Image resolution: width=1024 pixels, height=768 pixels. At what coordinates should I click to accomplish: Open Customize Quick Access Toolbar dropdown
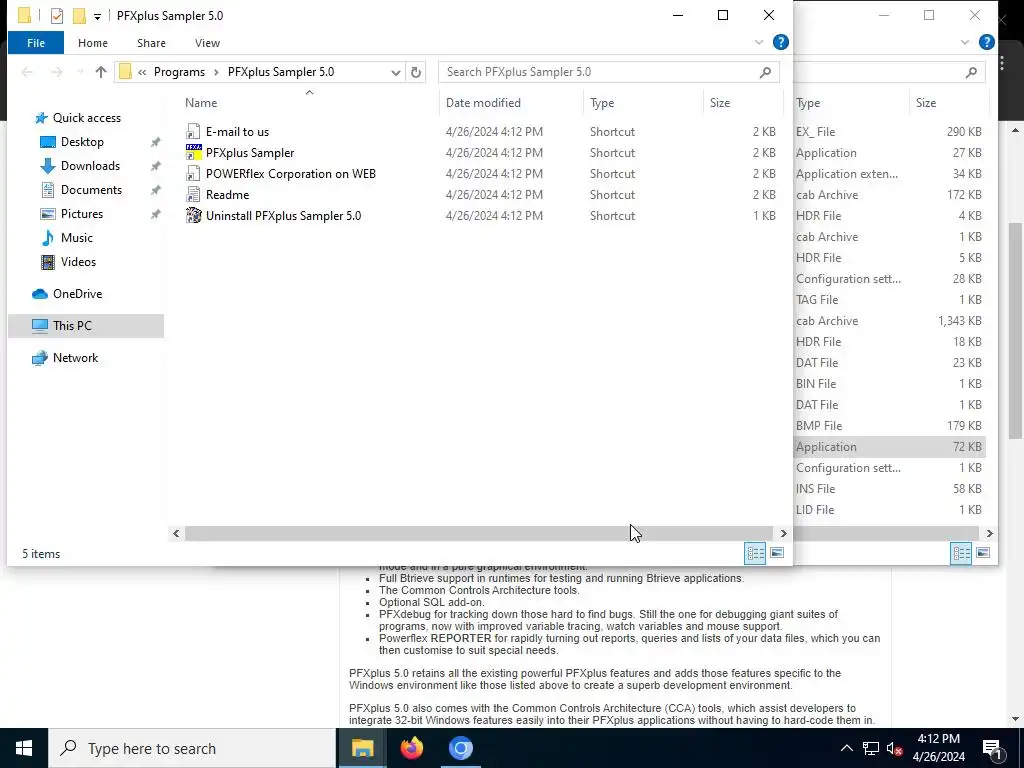(x=97, y=16)
